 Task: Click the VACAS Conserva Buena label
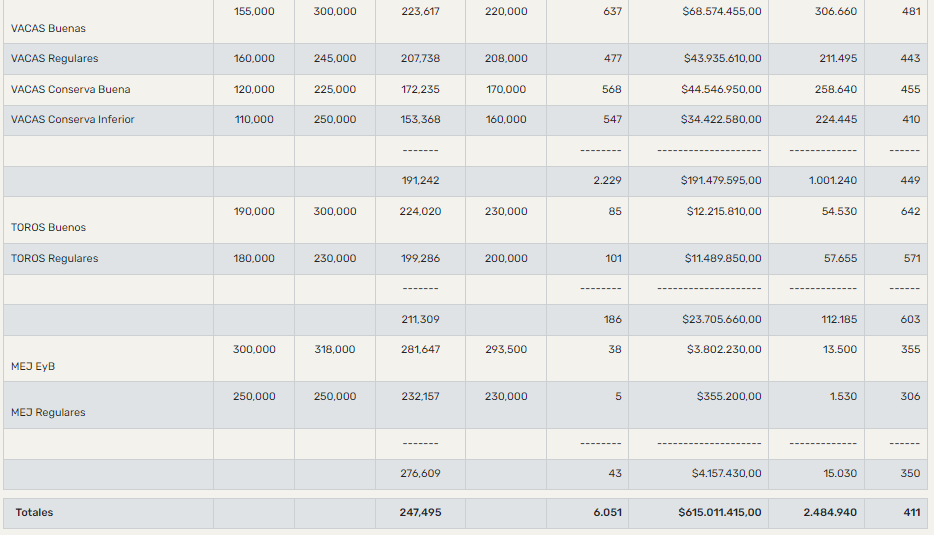click(x=70, y=89)
